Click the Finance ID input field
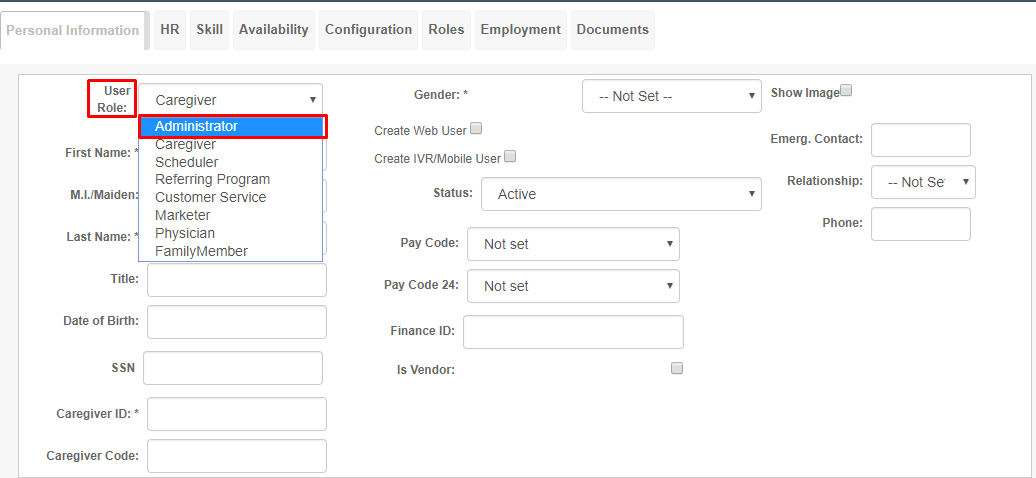The height and width of the screenshot is (478, 1036). 573,332
